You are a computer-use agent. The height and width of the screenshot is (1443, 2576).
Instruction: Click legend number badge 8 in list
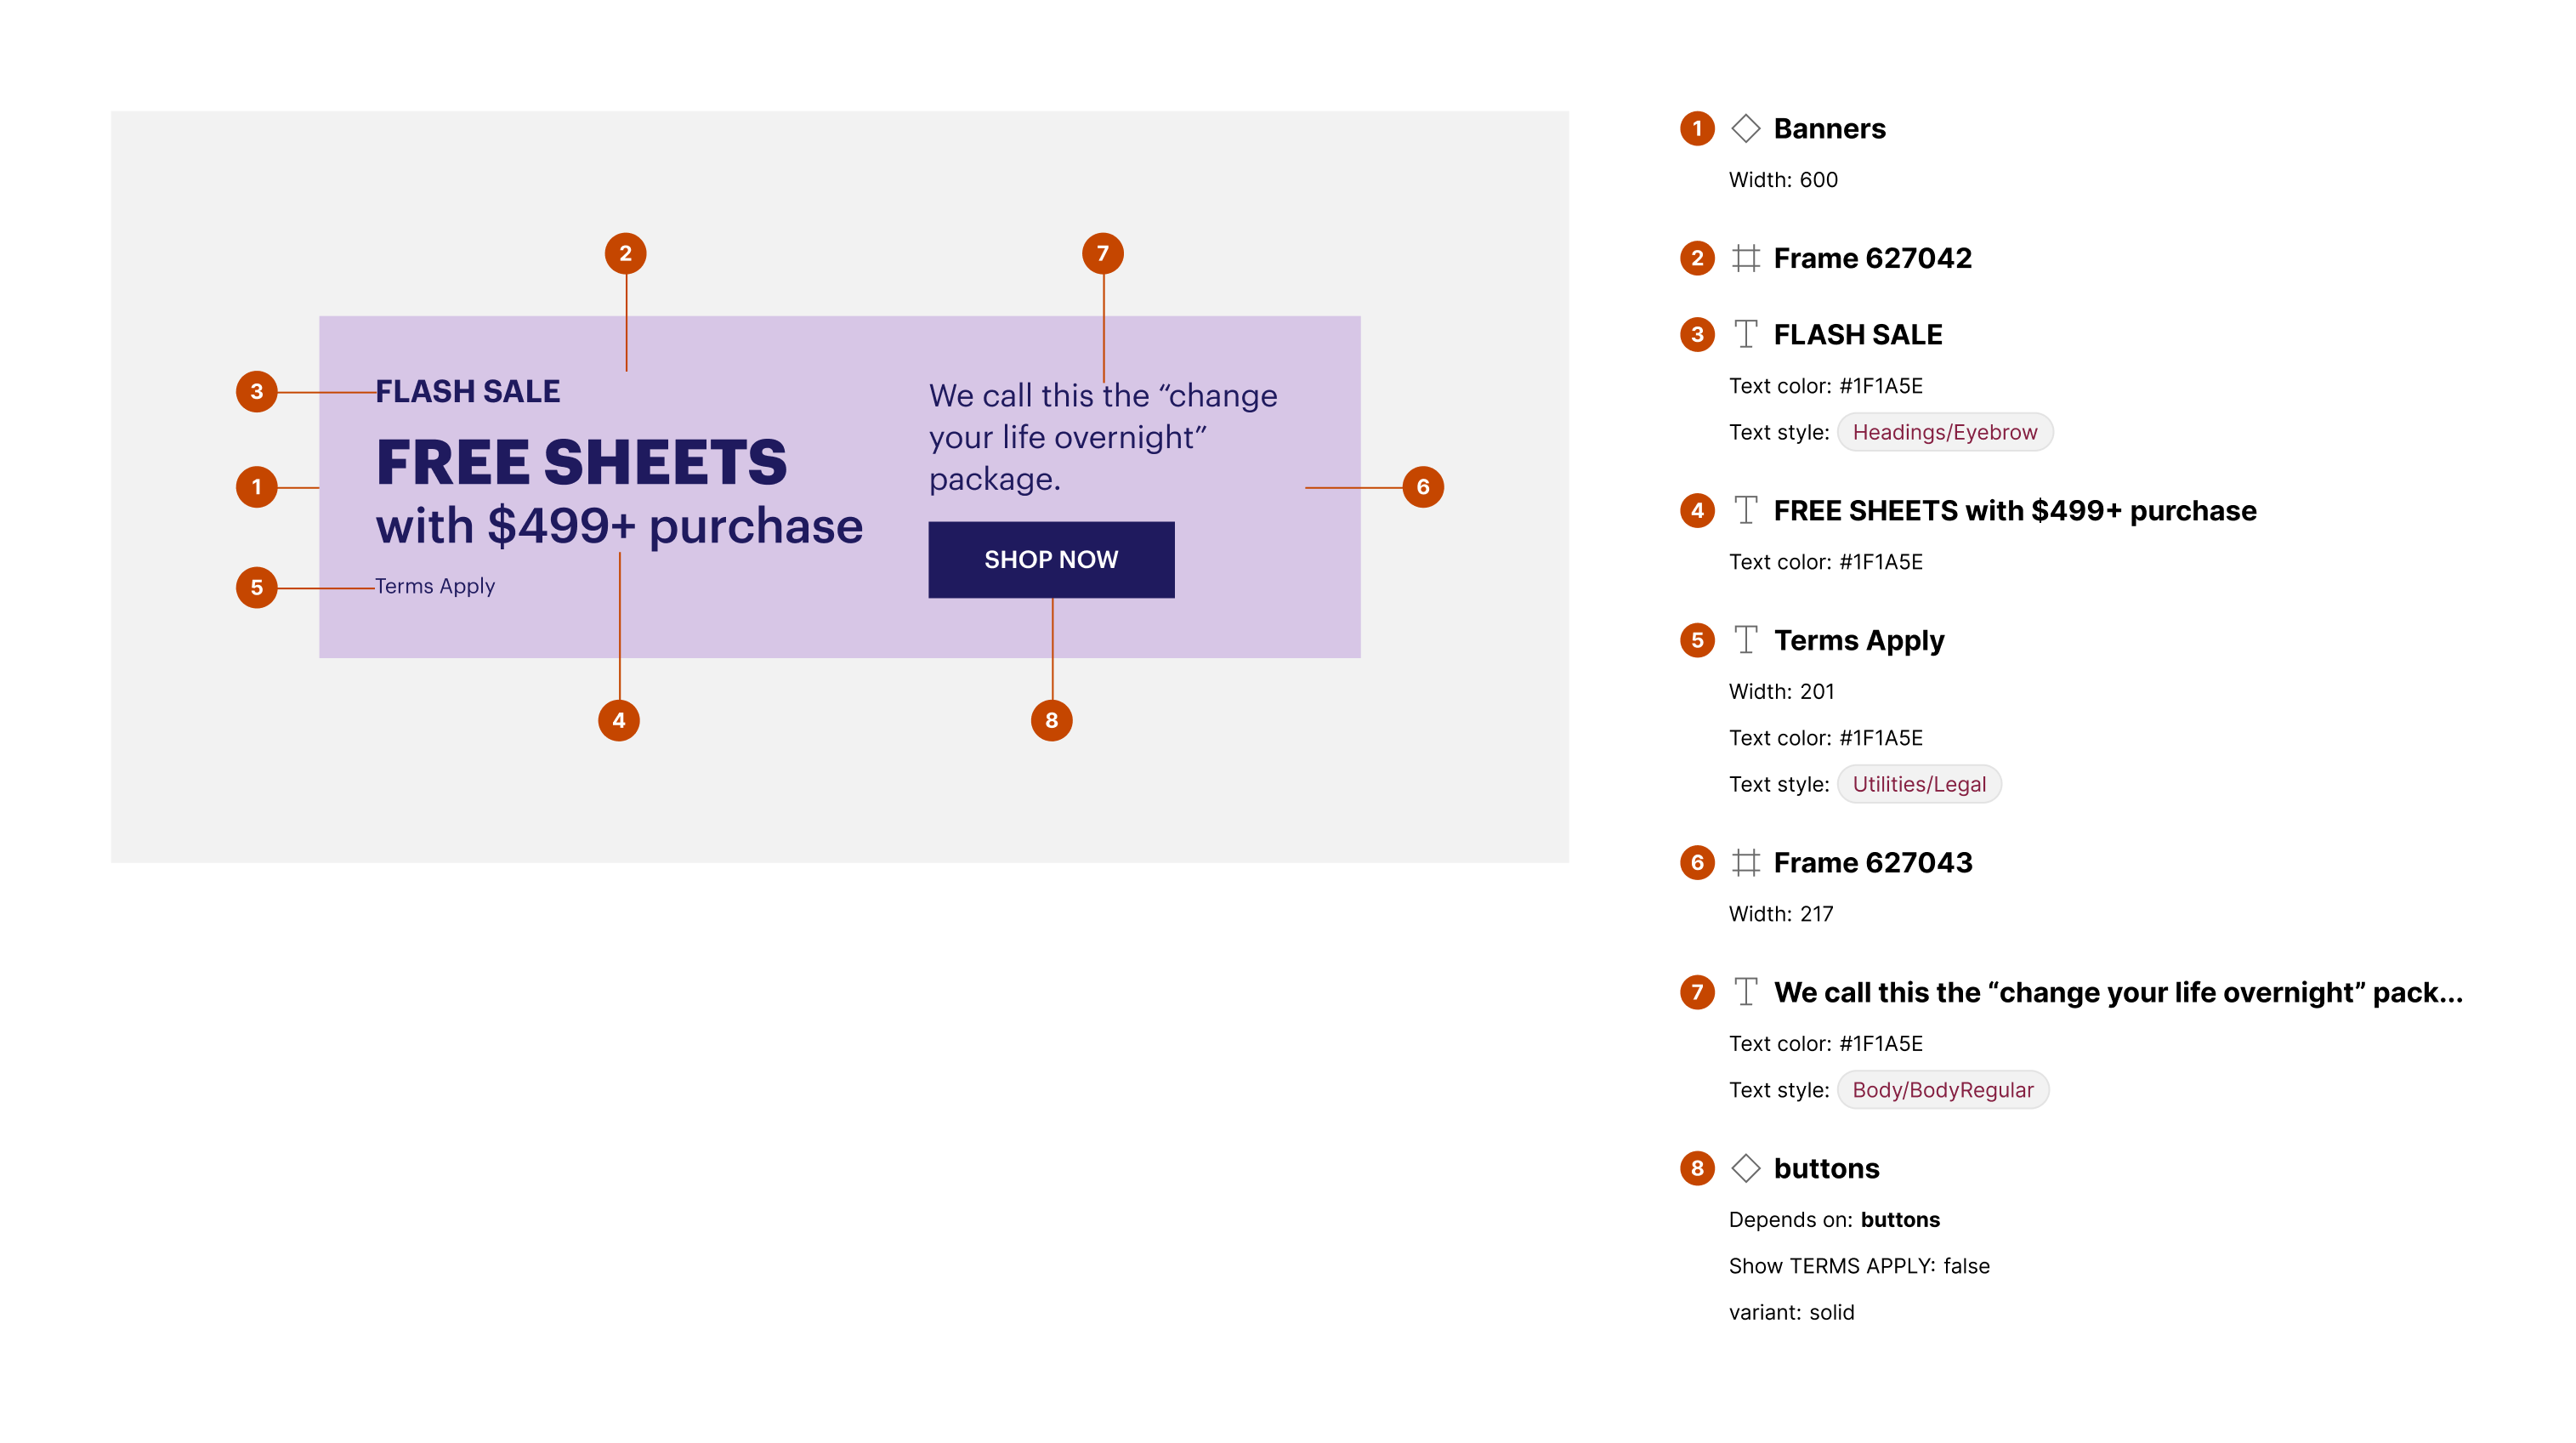click(1696, 1168)
